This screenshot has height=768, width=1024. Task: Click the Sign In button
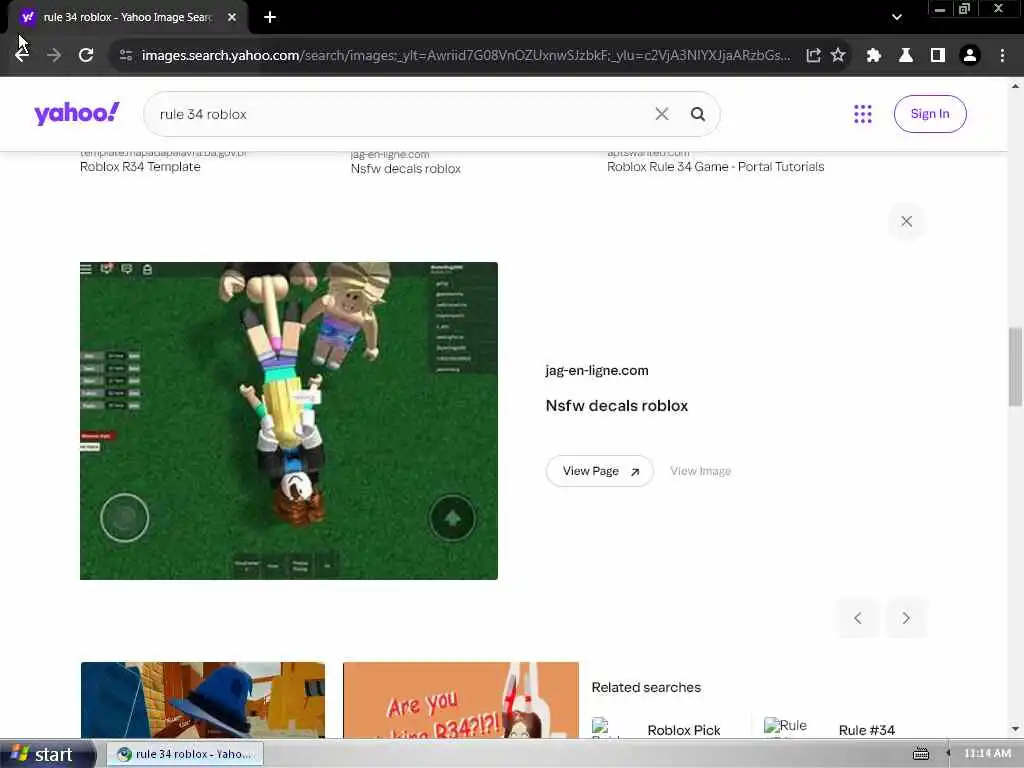tap(930, 114)
